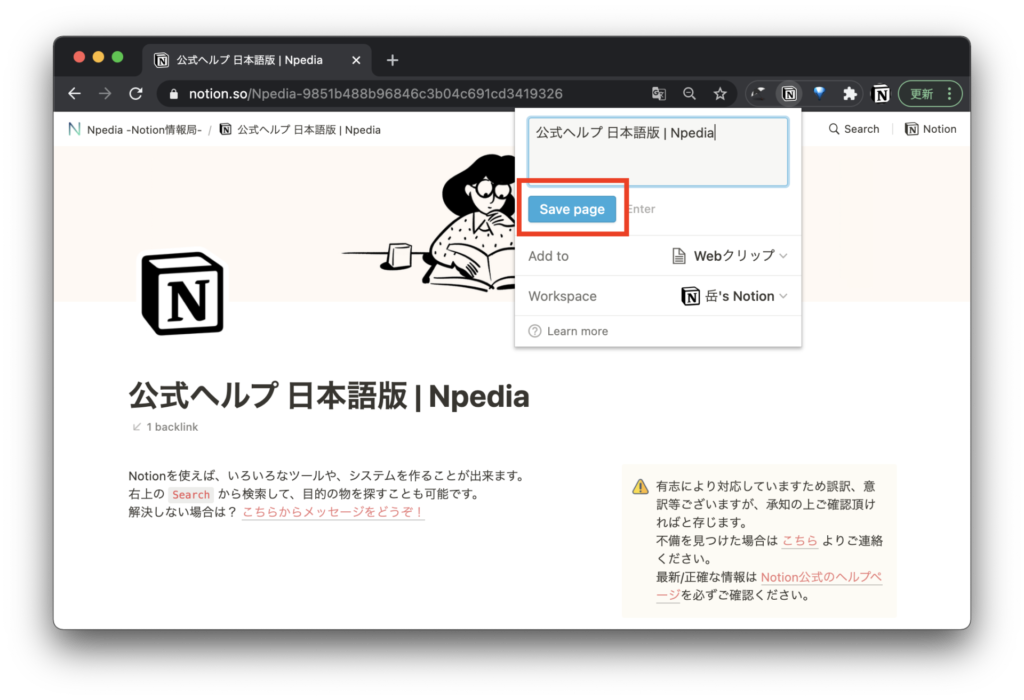Open the Add to Webクリップ dropdown
This screenshot has height=700, width=1024.
pos(729,256)
